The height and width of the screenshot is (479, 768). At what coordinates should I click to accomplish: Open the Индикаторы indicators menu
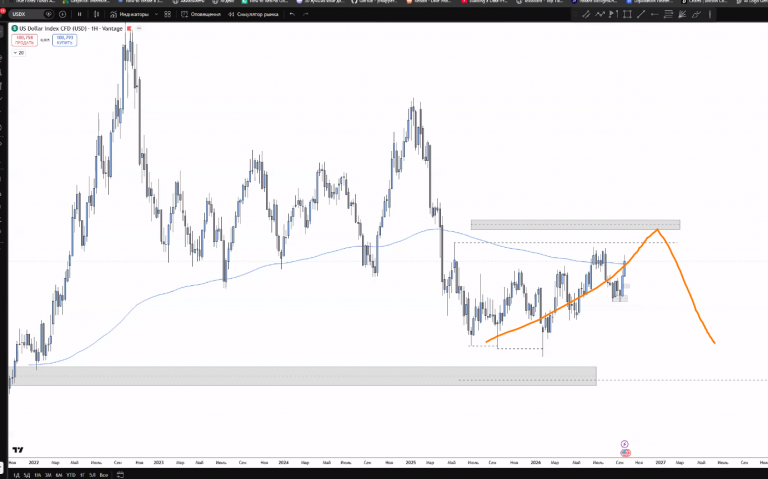pyautogui.click(x=129, y=14)
